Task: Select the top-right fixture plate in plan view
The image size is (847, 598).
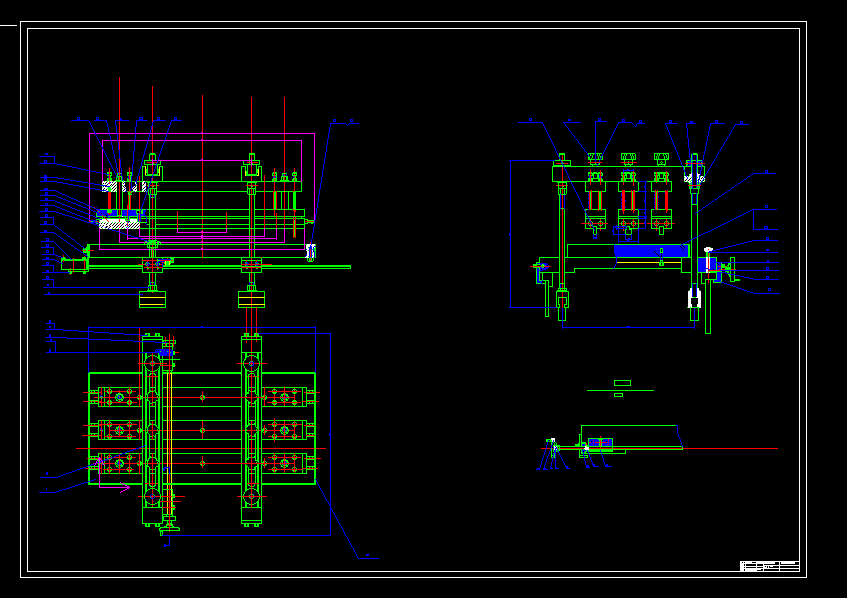Action: 285,397
